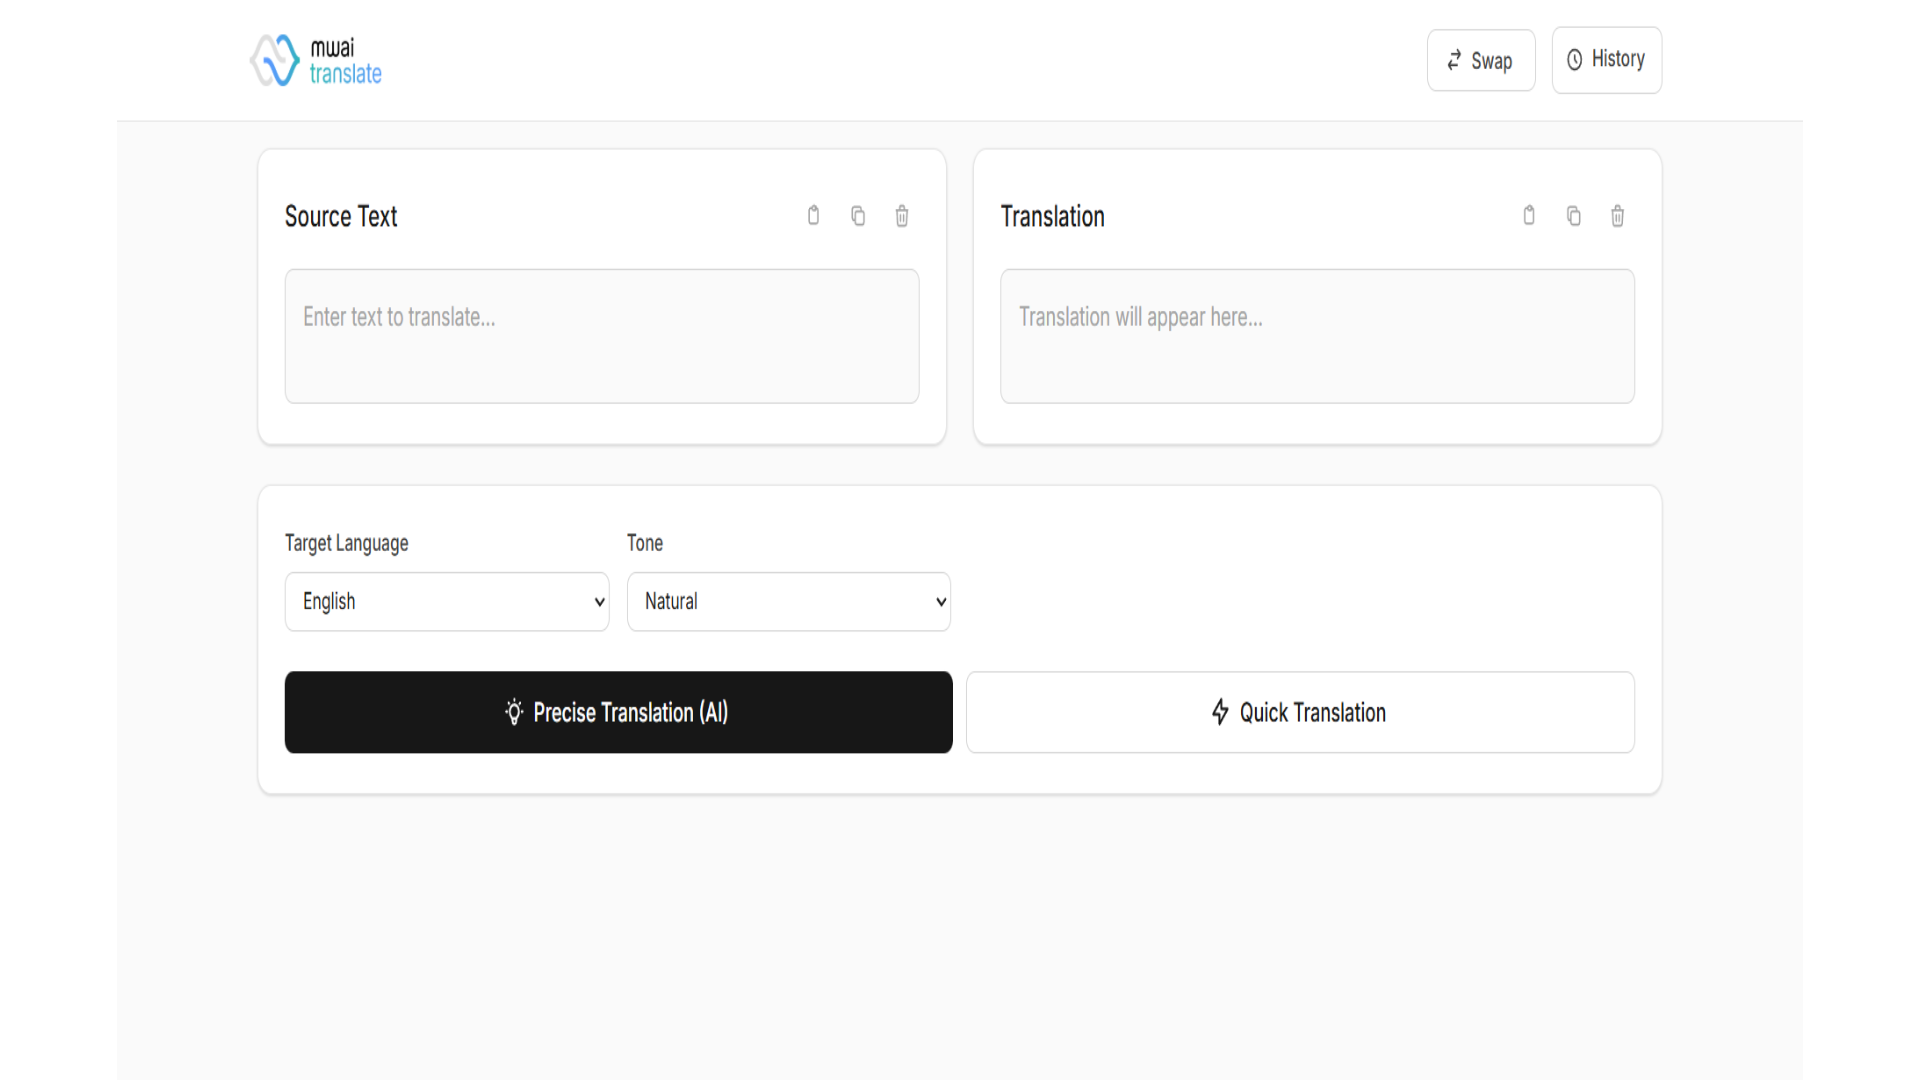
Task: Open the translation History
Action: [1606, 60]
